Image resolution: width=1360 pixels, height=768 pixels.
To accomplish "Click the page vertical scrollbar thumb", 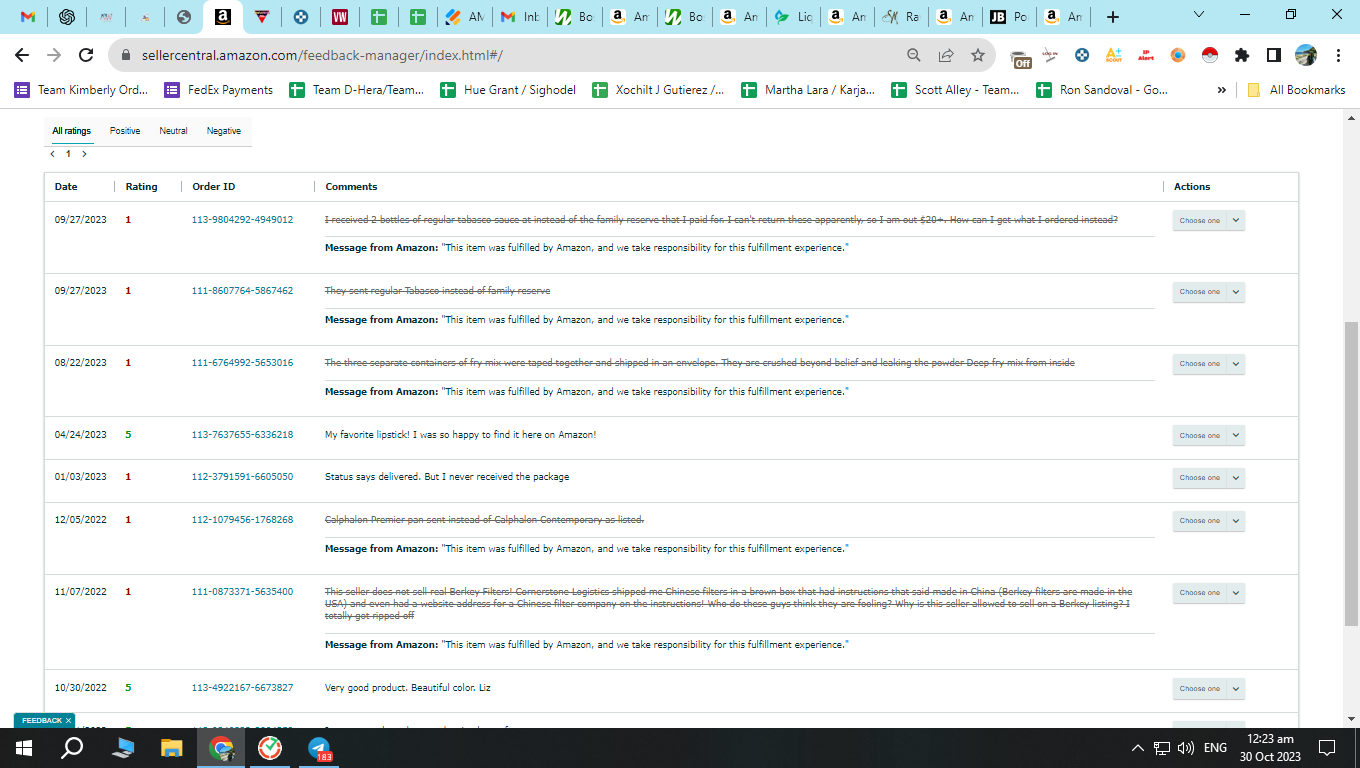I will coord(1351,474).
